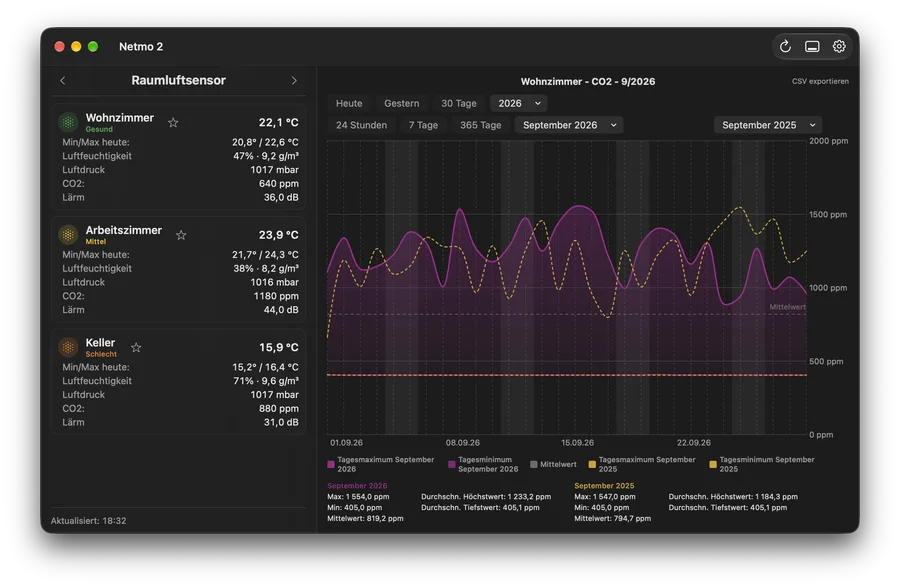This screenshot has width=900, height=587.
Task: Go to next sensor with right chevron
Action: 294,80
